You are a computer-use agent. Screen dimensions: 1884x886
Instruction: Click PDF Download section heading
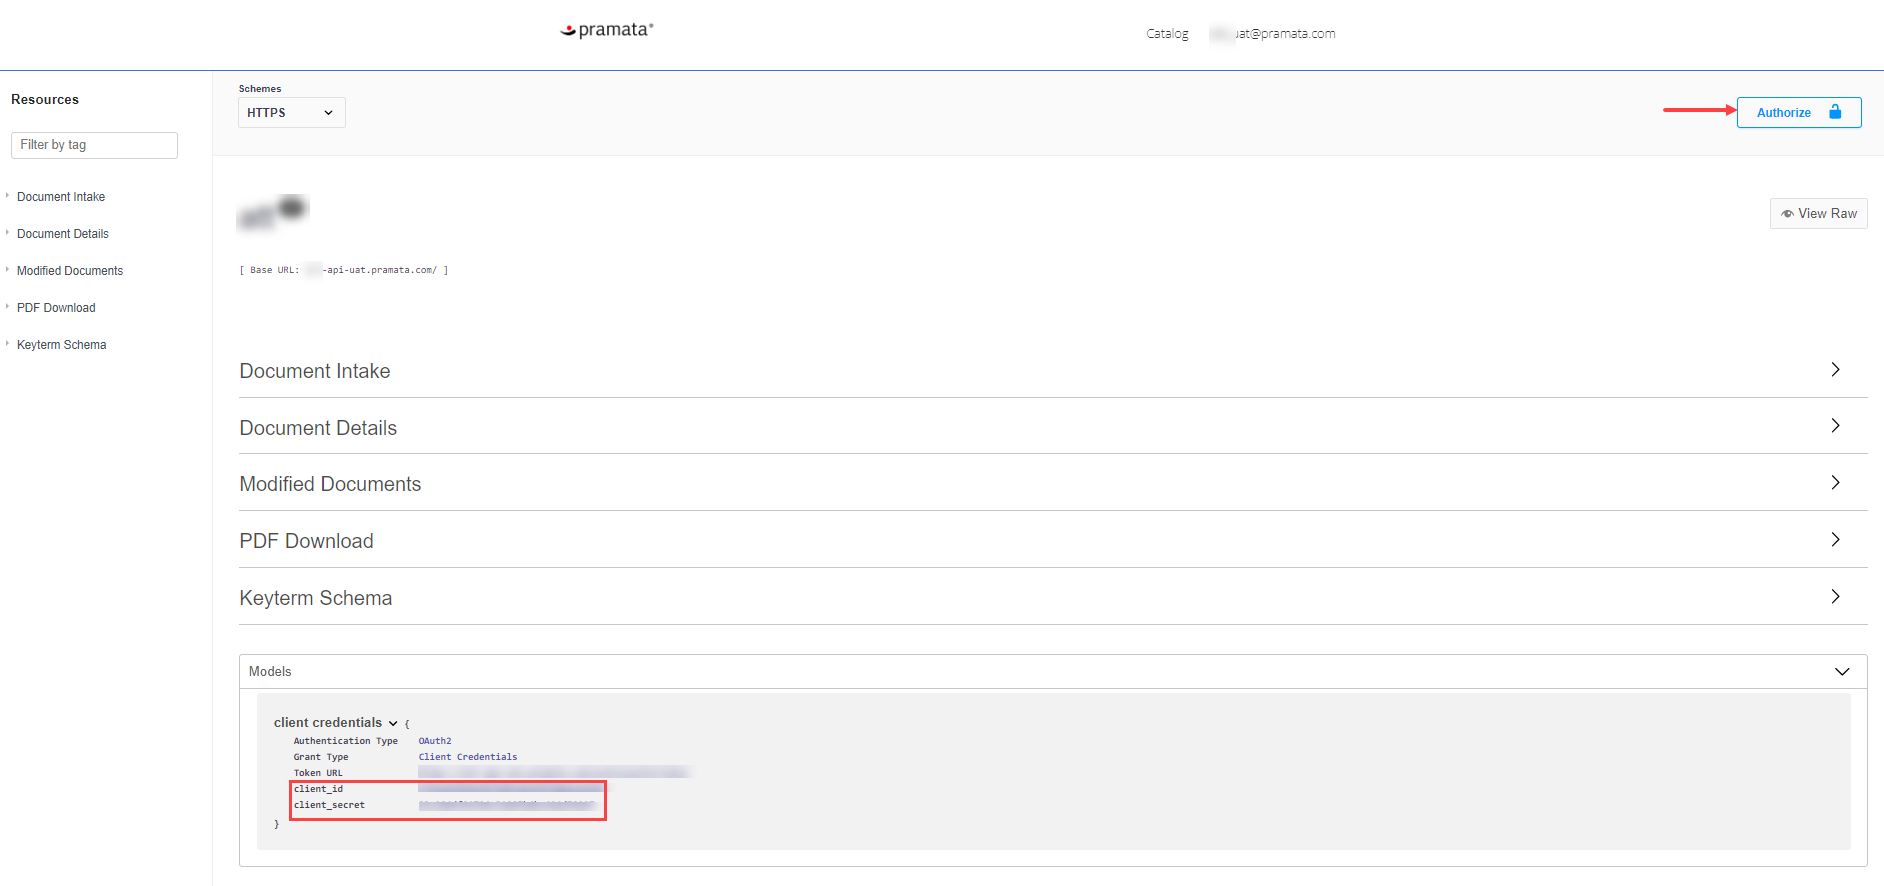(x=306, y=541)
